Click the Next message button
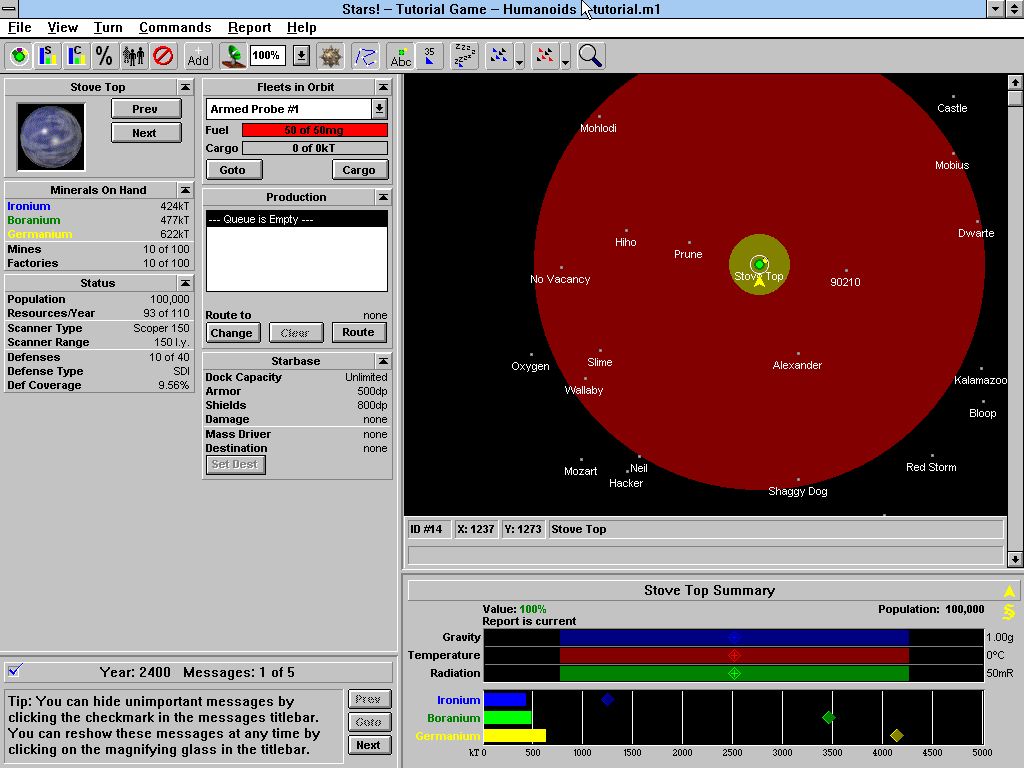 pyautogui.click(x=368, y=745)
